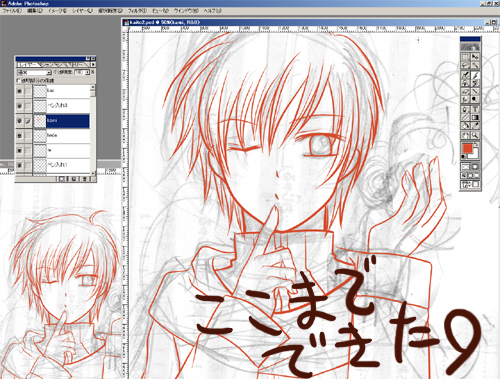Click the Jump To application button in toolbox
Viewport: 500px width, 379px height.
click(x=470, y=184)
